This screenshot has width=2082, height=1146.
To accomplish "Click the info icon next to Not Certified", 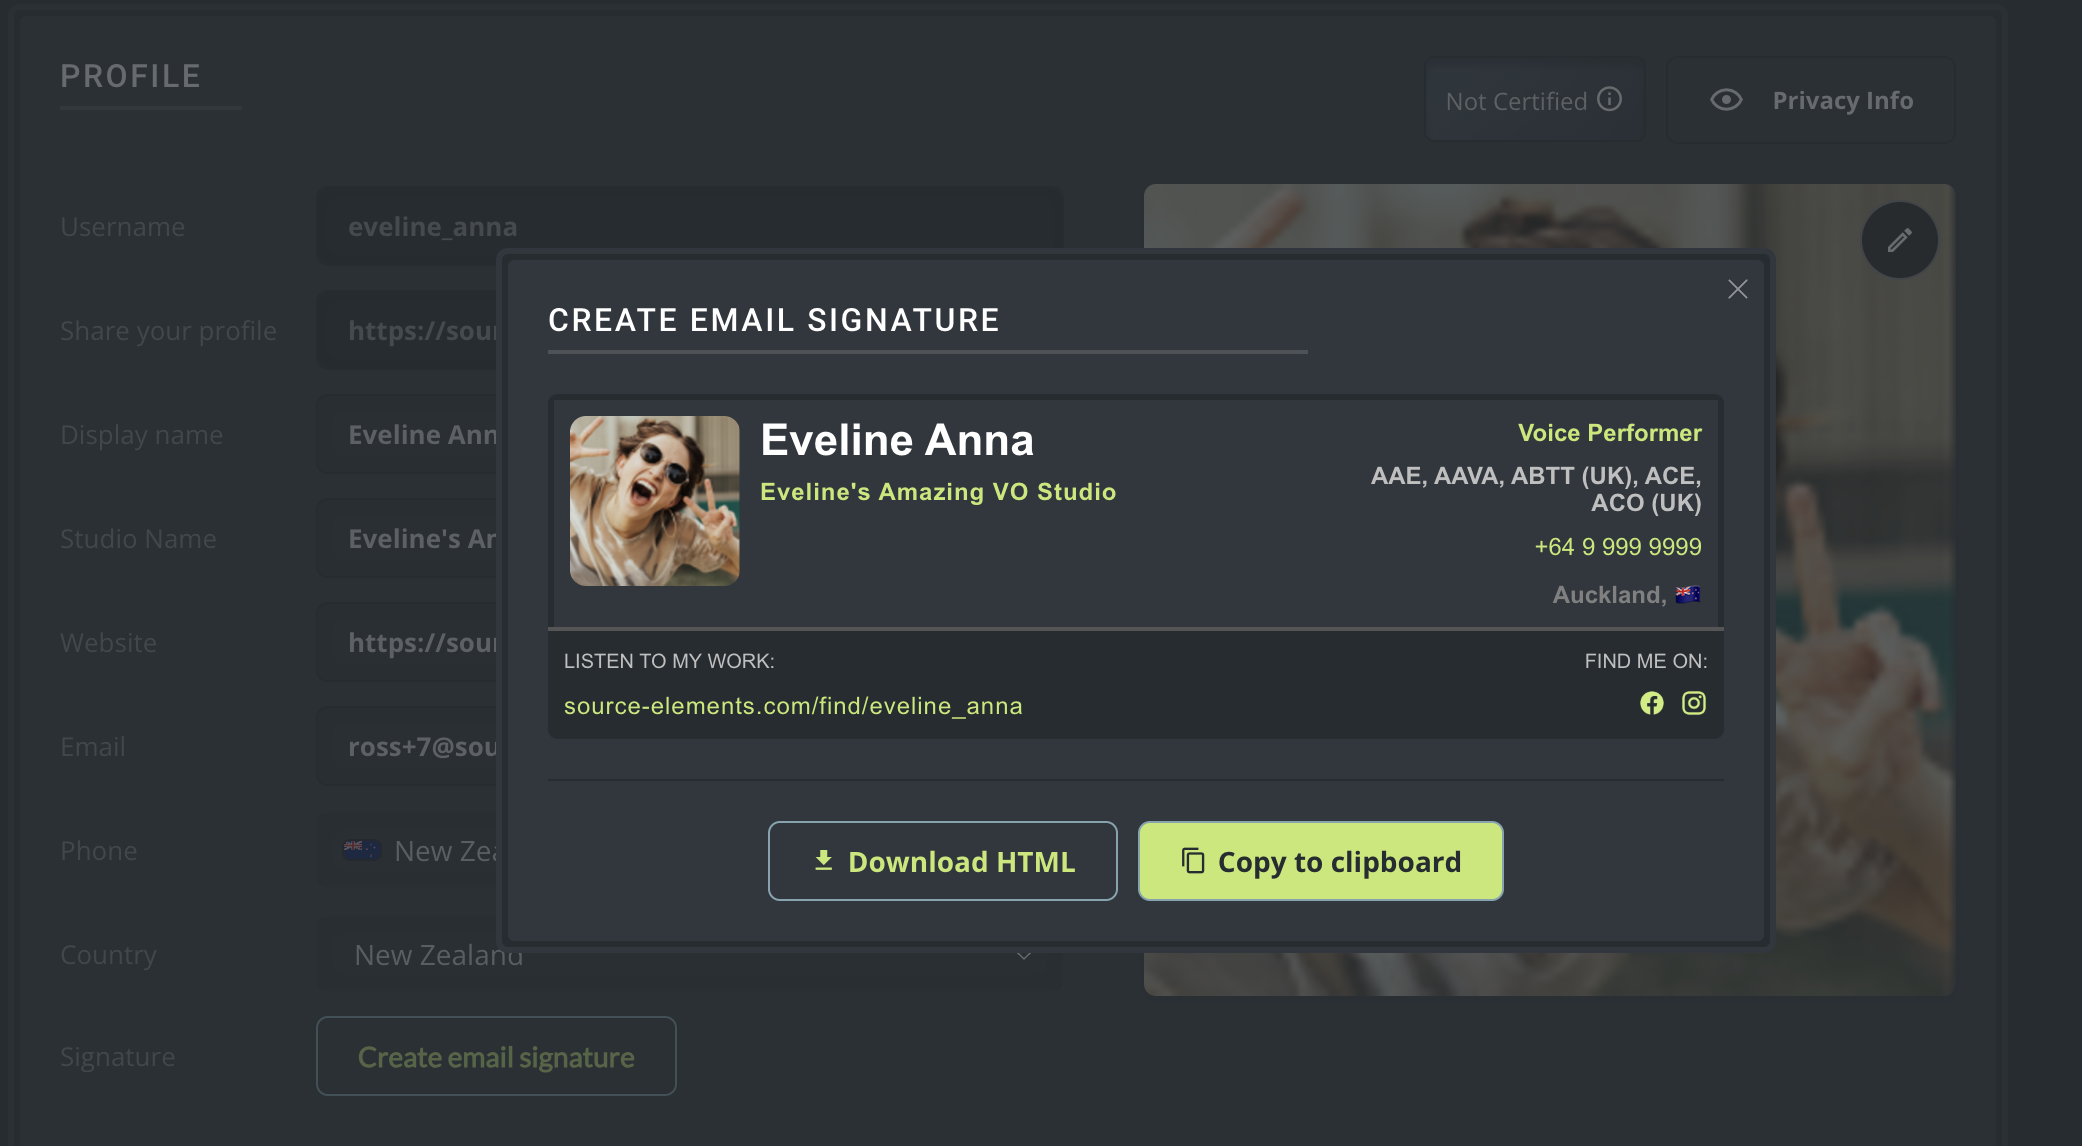I will (1609, 99).
